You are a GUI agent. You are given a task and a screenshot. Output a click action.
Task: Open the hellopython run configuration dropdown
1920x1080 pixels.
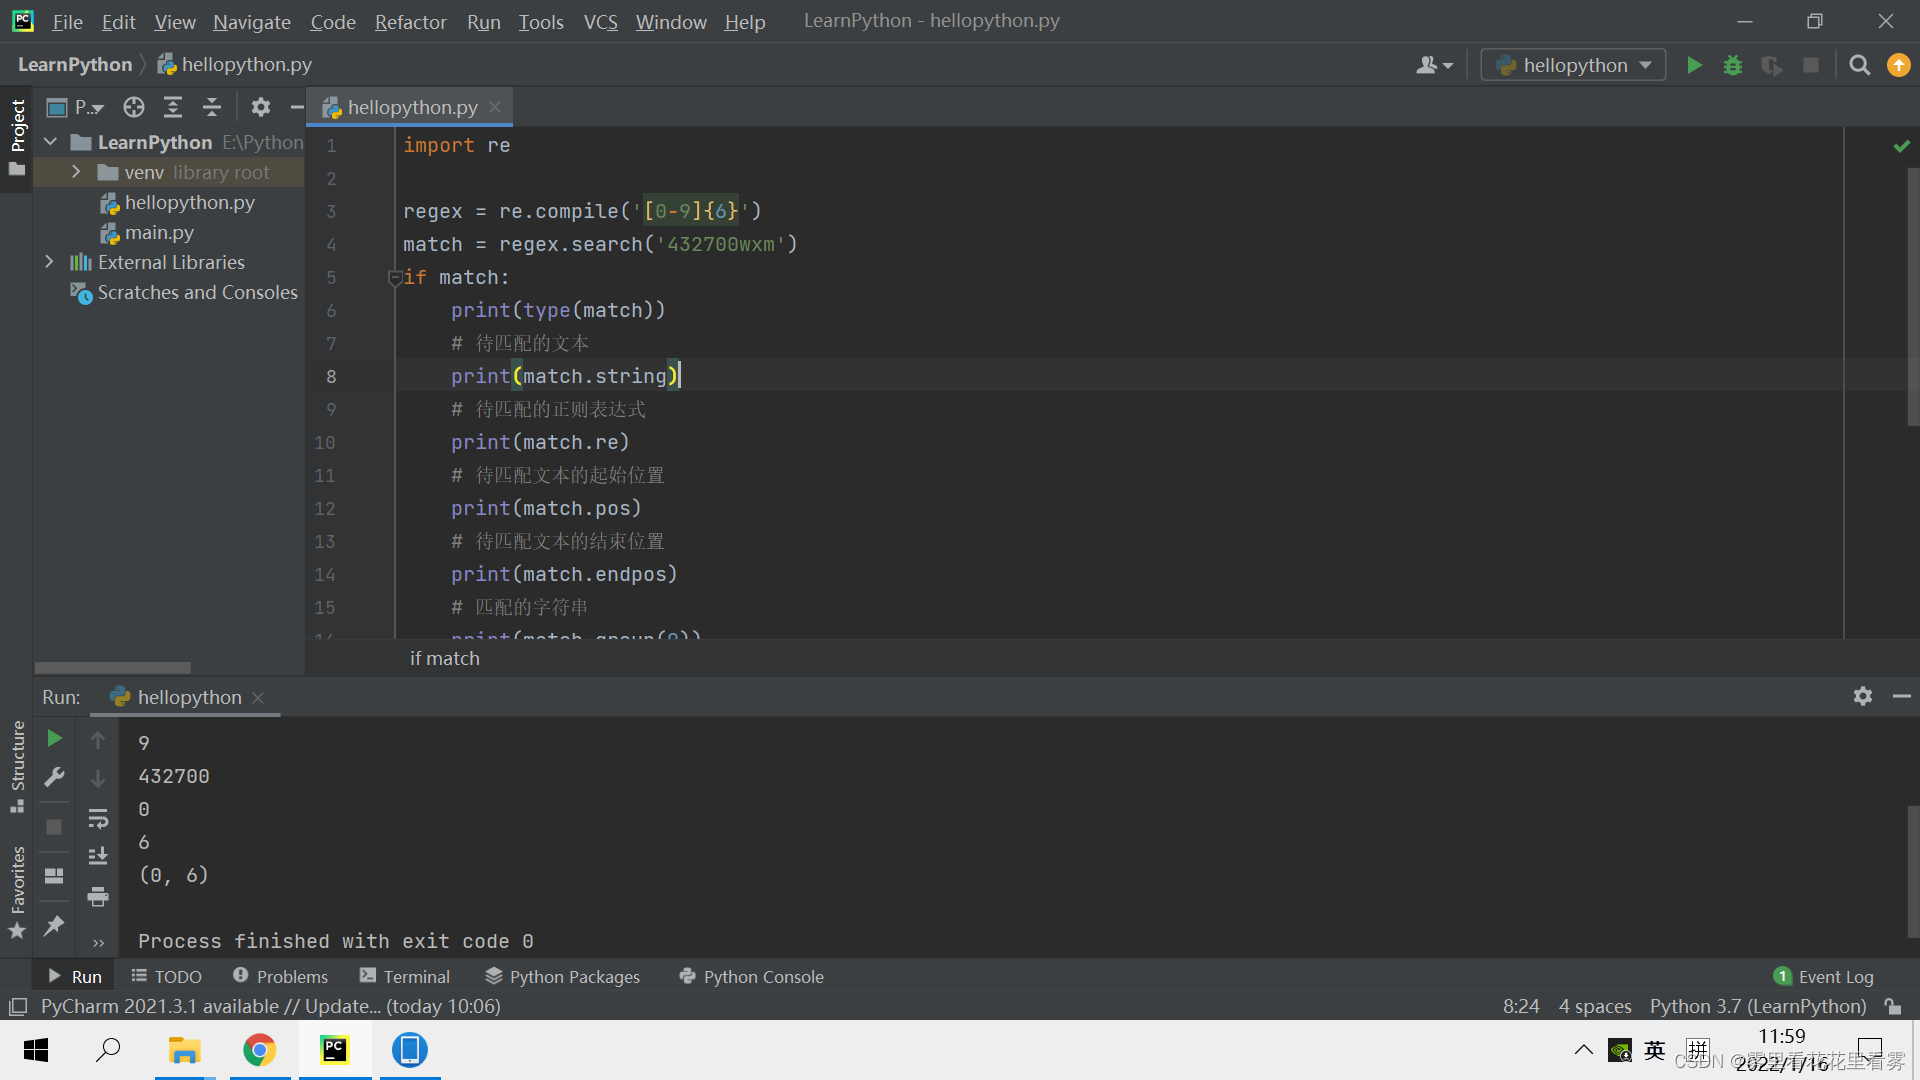click(x=1573, y=65)
